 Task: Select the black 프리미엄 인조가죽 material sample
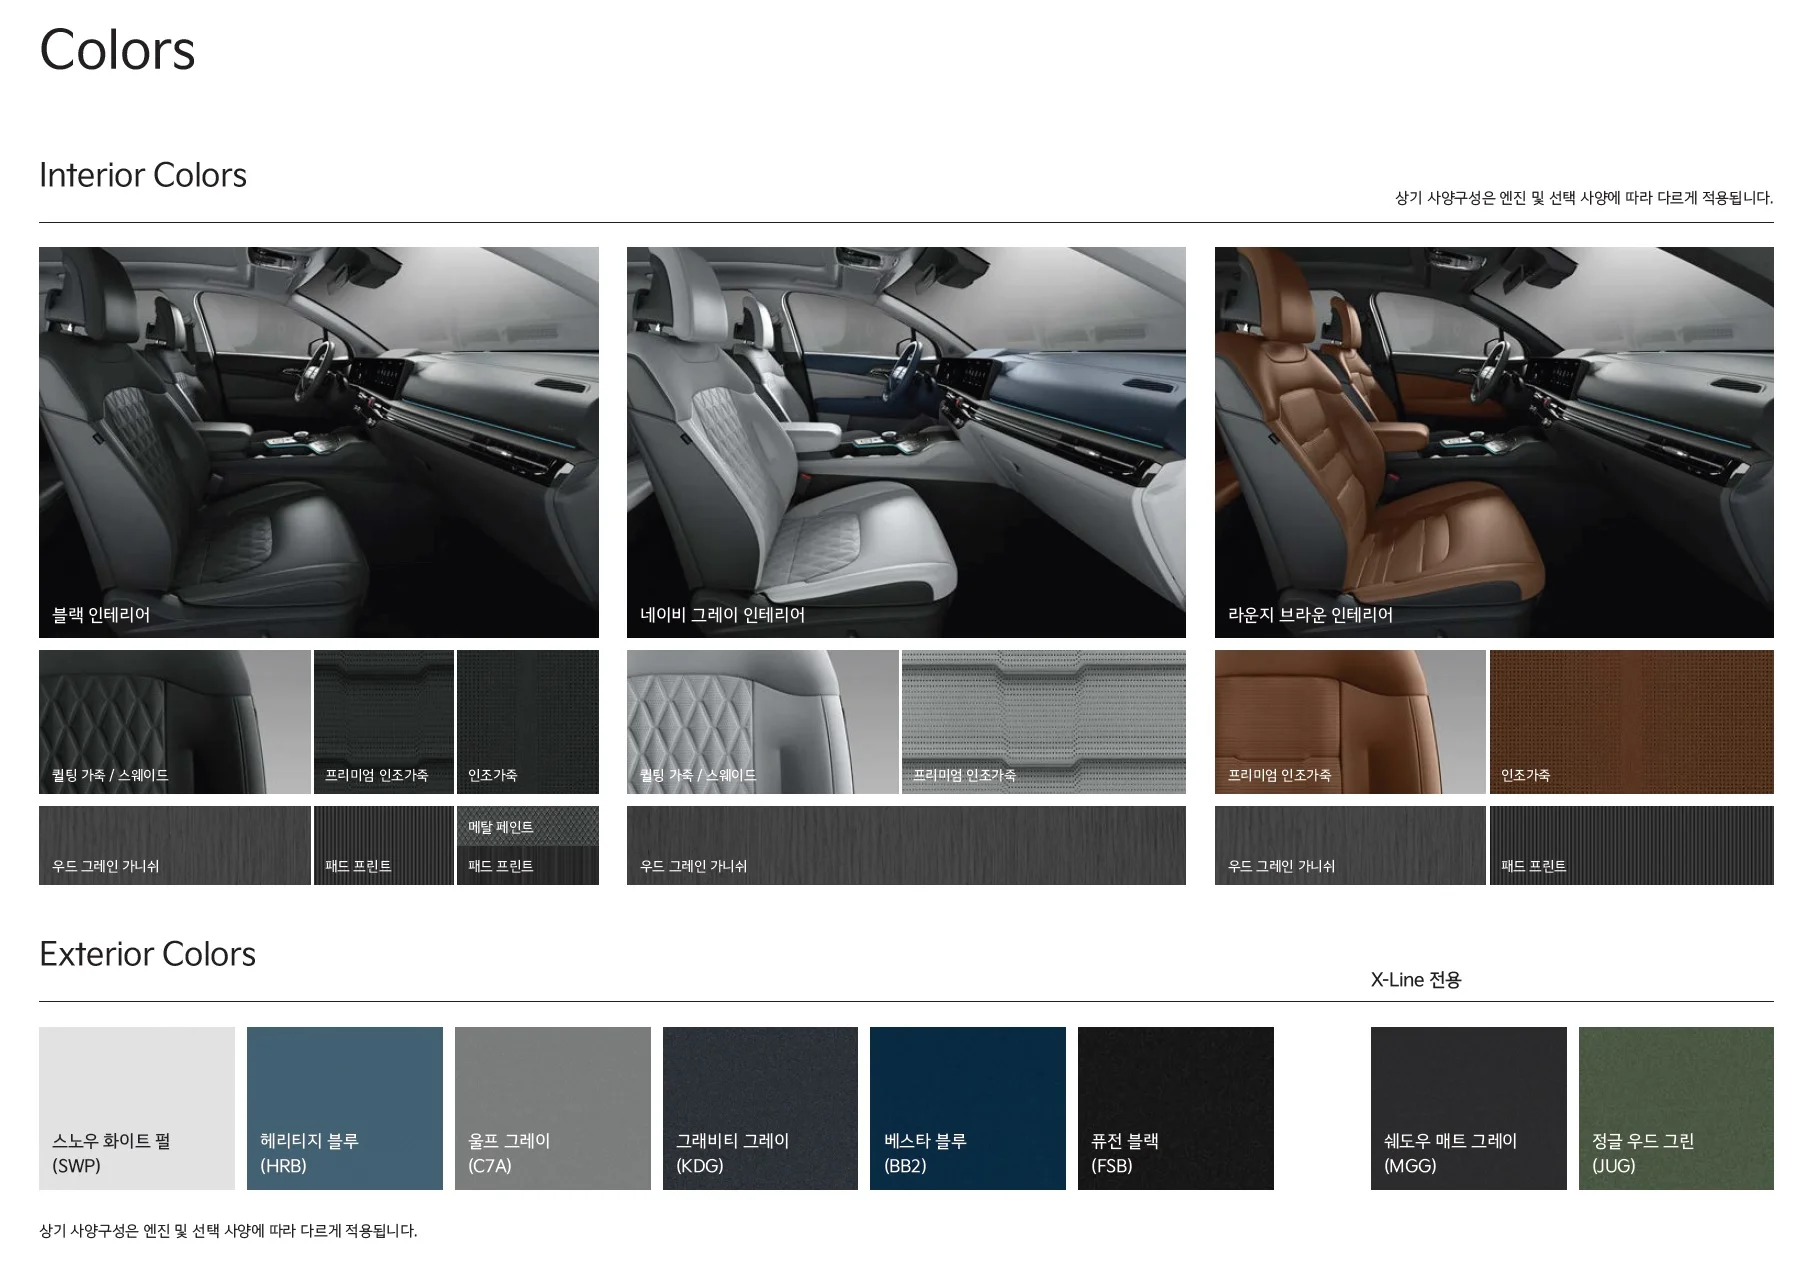pyautogui.click(x=384, y=722)
